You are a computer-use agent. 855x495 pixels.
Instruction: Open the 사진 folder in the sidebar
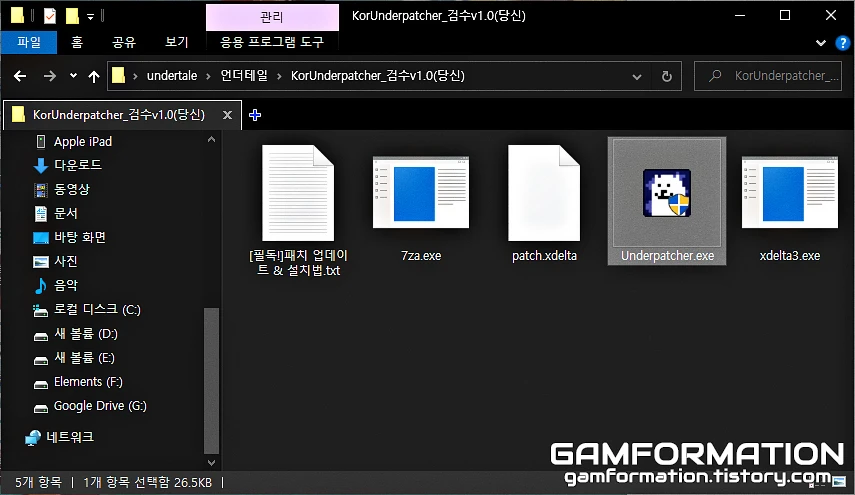click(65, 261)
